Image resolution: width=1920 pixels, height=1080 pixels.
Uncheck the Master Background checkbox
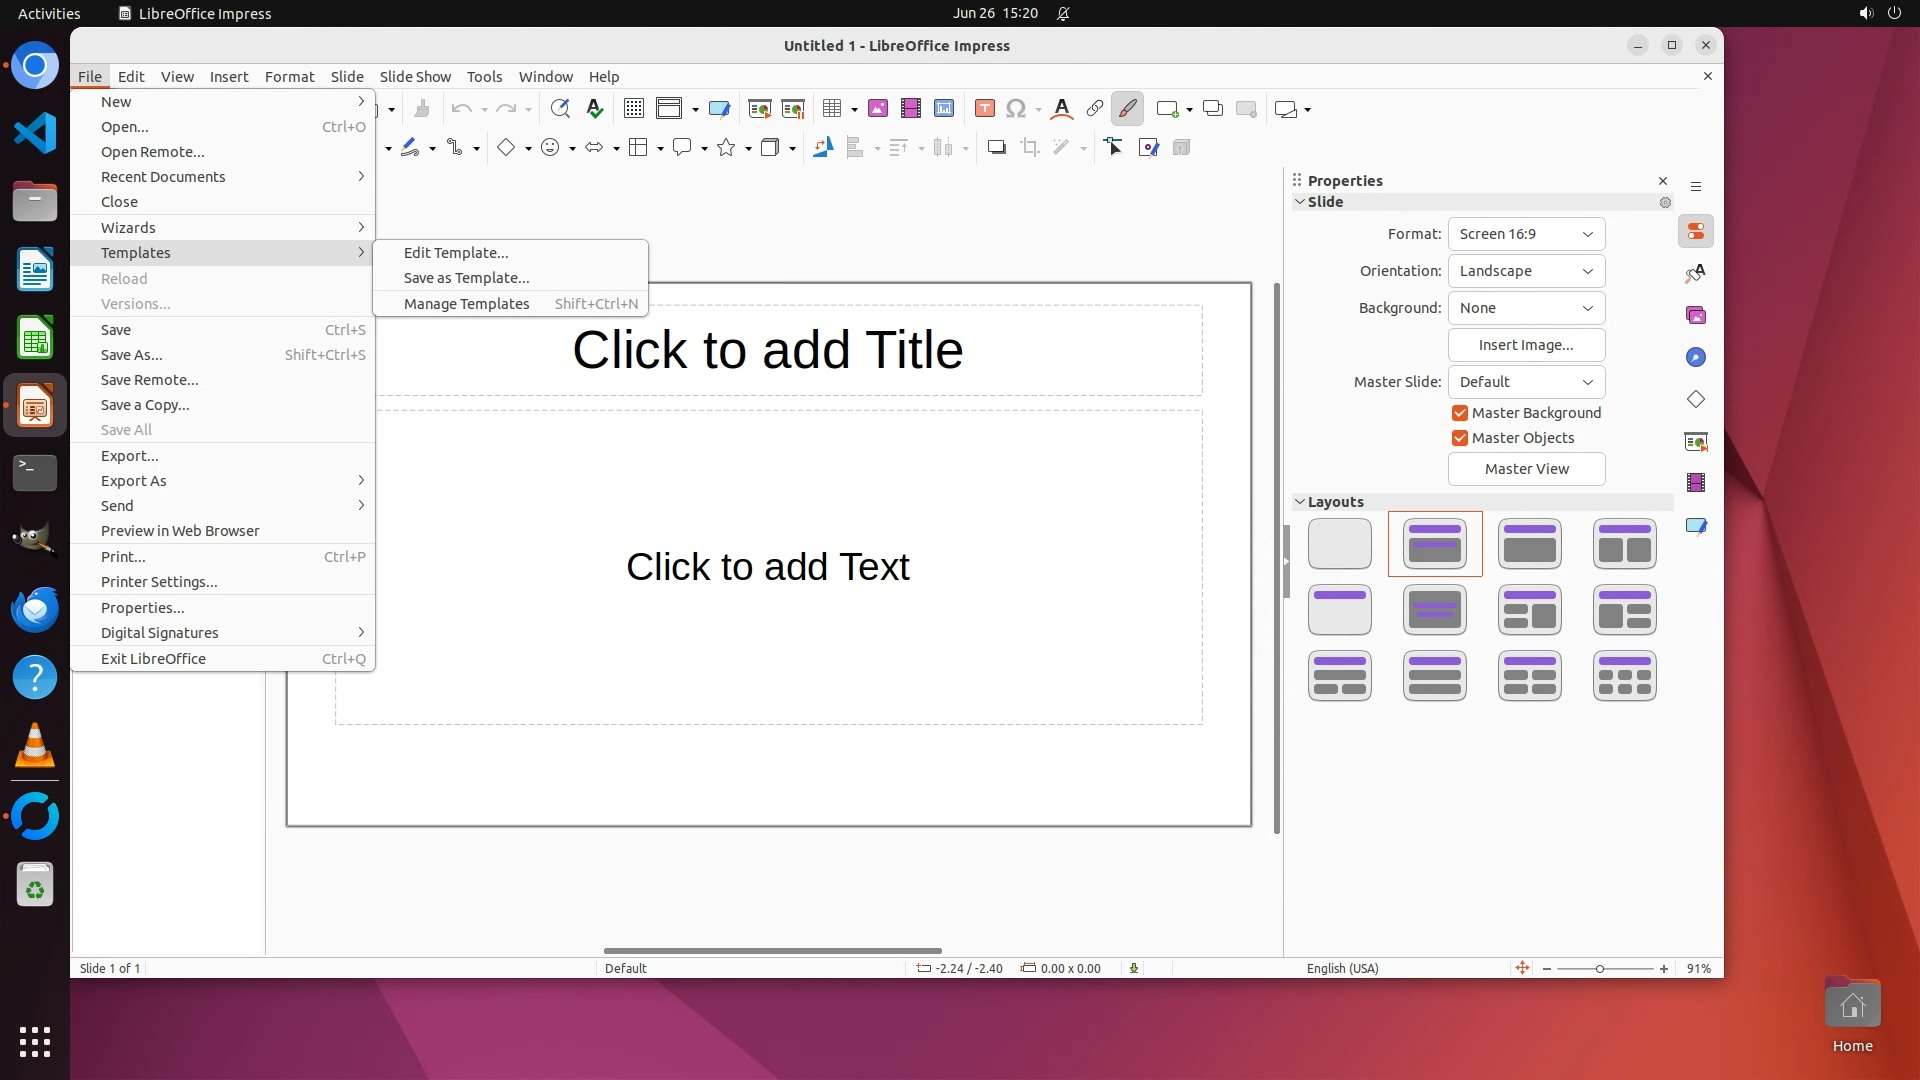[1460, 413]
